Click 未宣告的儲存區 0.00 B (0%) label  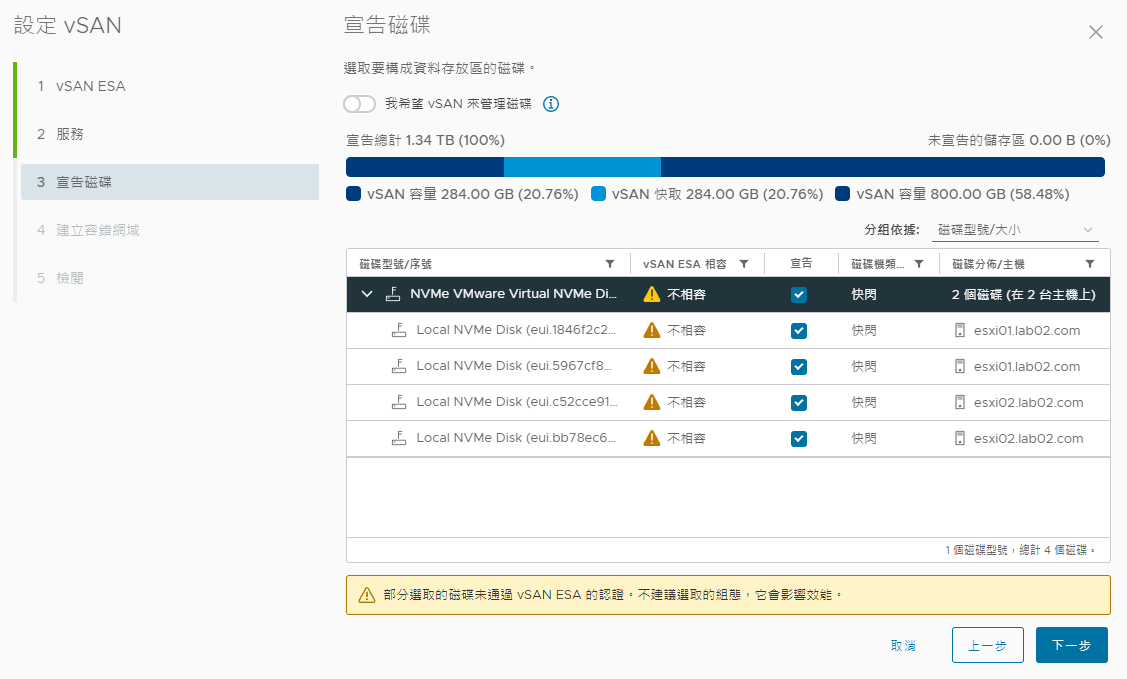tap(1019, 140)
